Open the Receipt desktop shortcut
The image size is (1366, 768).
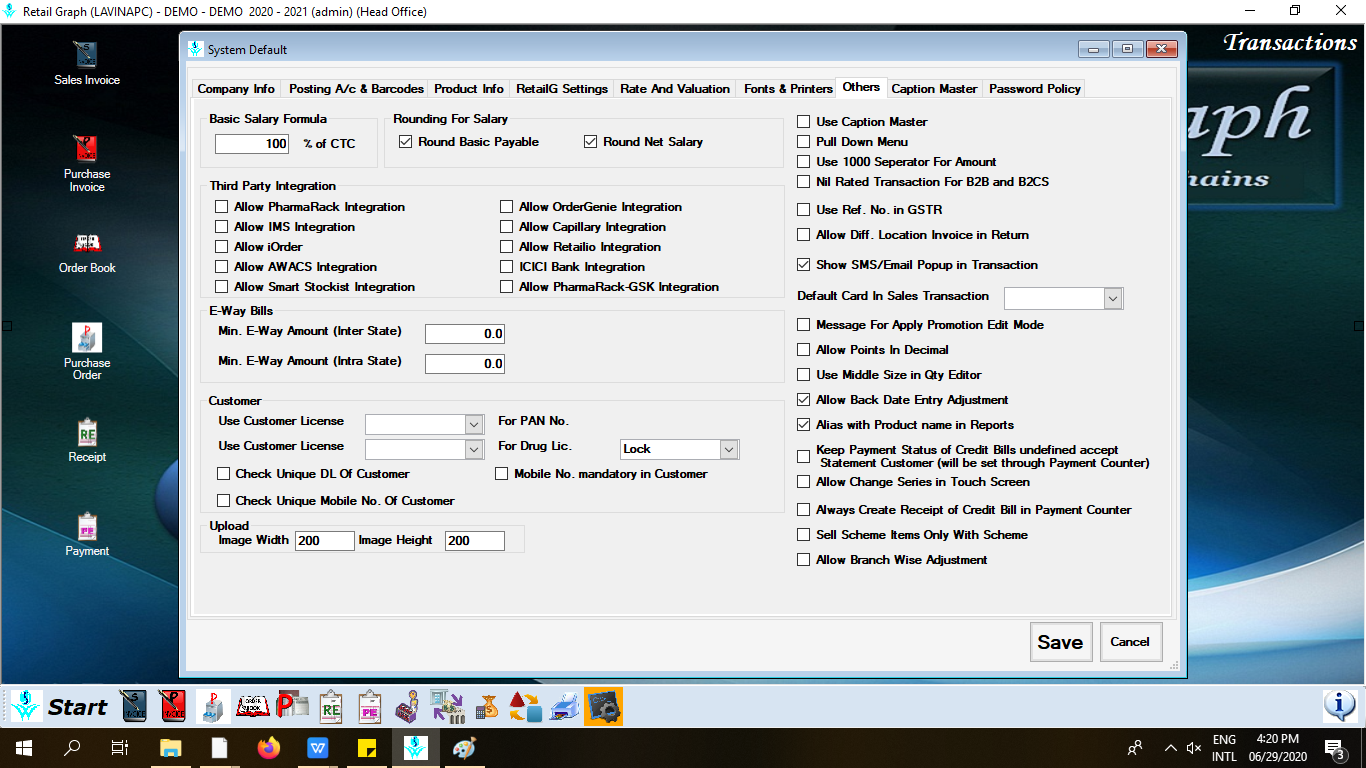point(87,440)
